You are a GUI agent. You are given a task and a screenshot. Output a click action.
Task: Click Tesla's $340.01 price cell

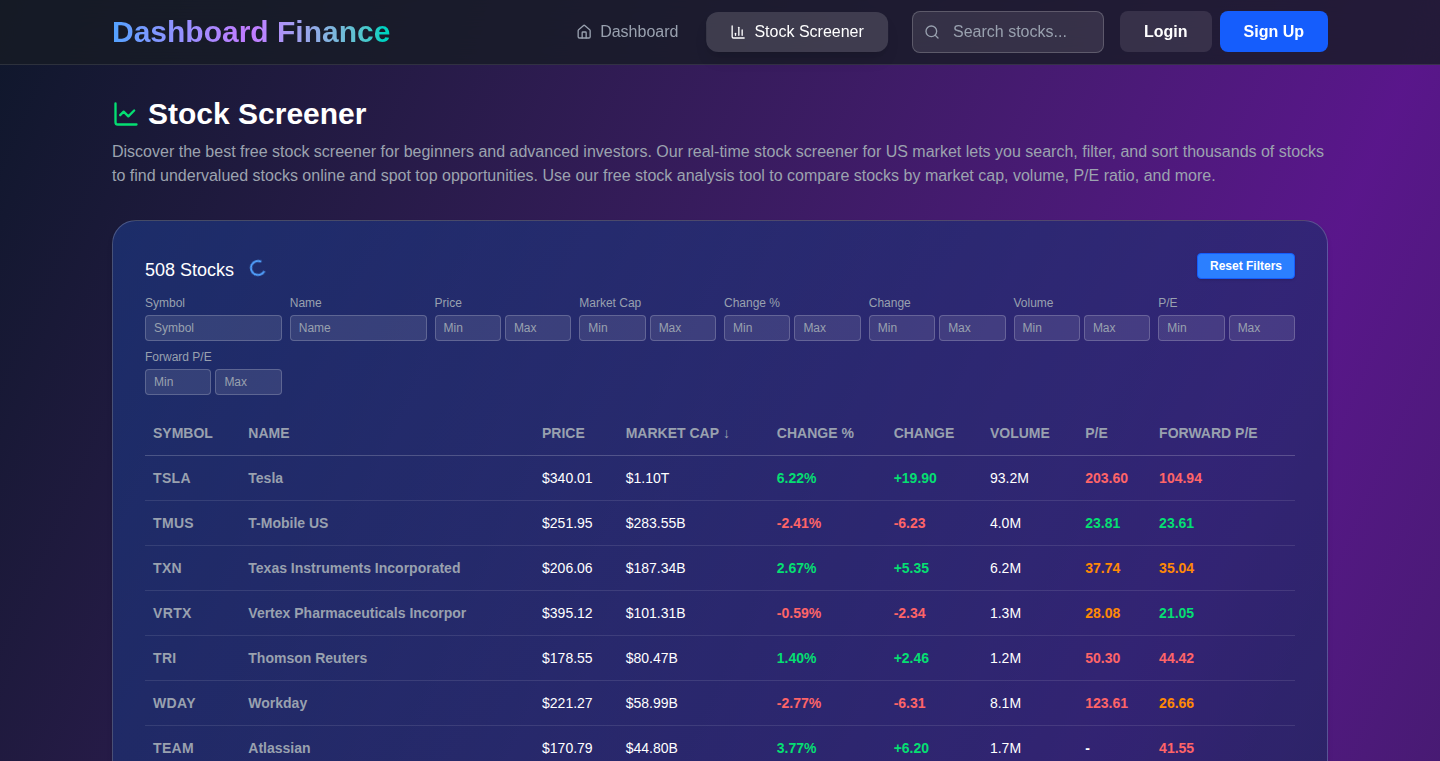(567, 478)
